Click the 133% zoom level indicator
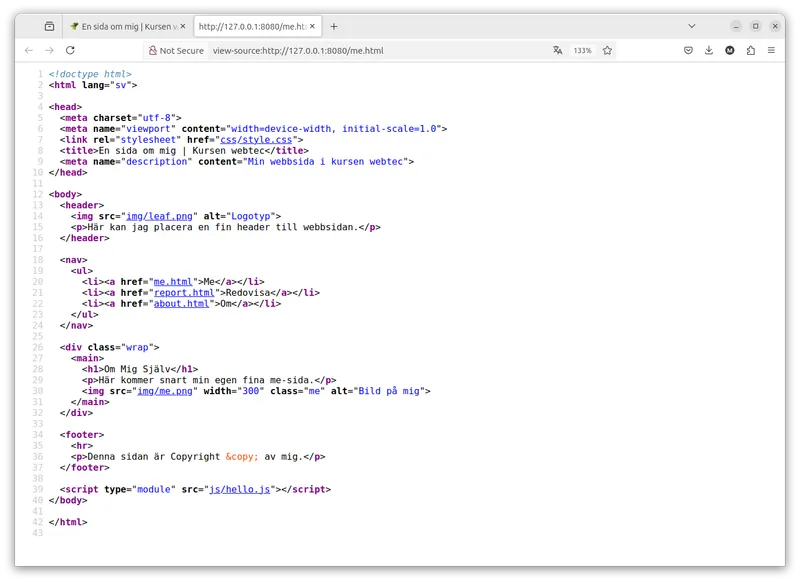The width and height of the screenshot is (800, 583). (582, 50)
